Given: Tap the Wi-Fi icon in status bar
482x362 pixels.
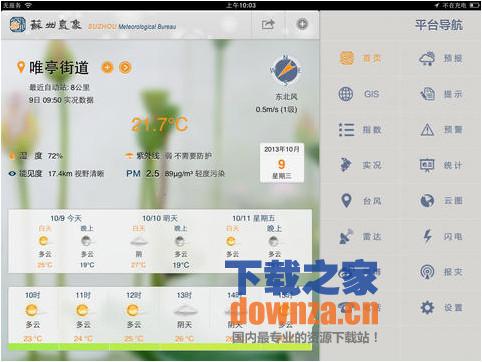Looking at the screenshot, I should (28, 5).
